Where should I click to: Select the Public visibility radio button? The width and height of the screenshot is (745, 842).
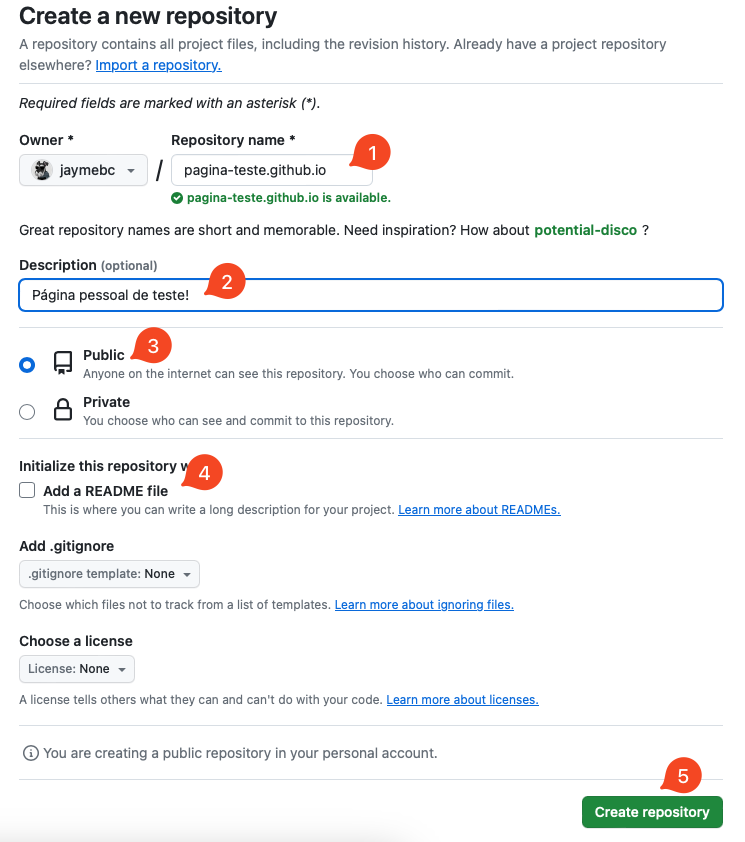point(27,365)
